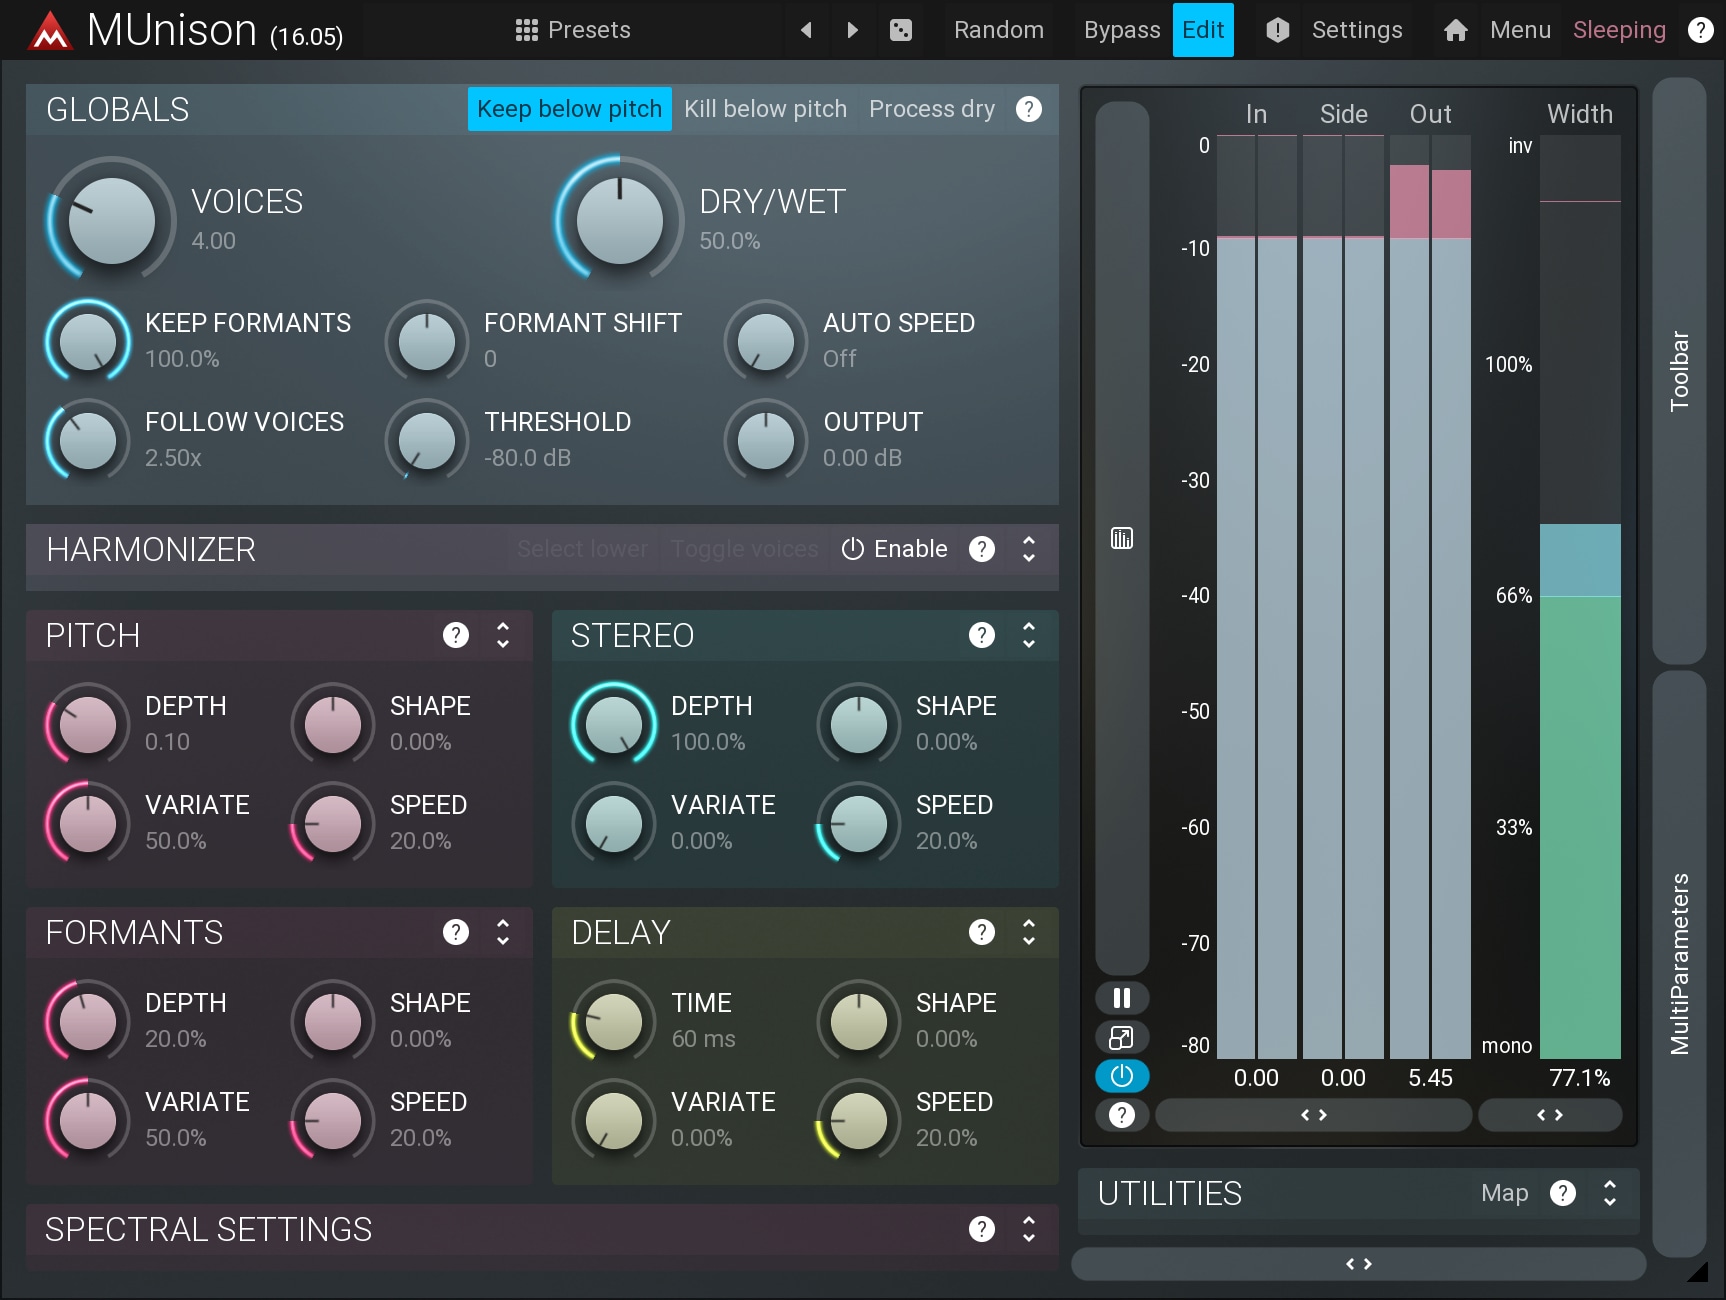The height and width of the screenshot is (1300, 1726).
Task: Open the DELAY section help icon
Action: [982, 932]
